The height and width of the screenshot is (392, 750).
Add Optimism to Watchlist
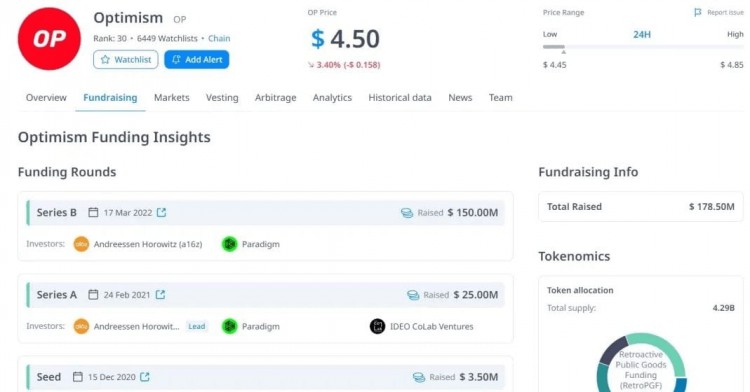(x=126, y=60)
